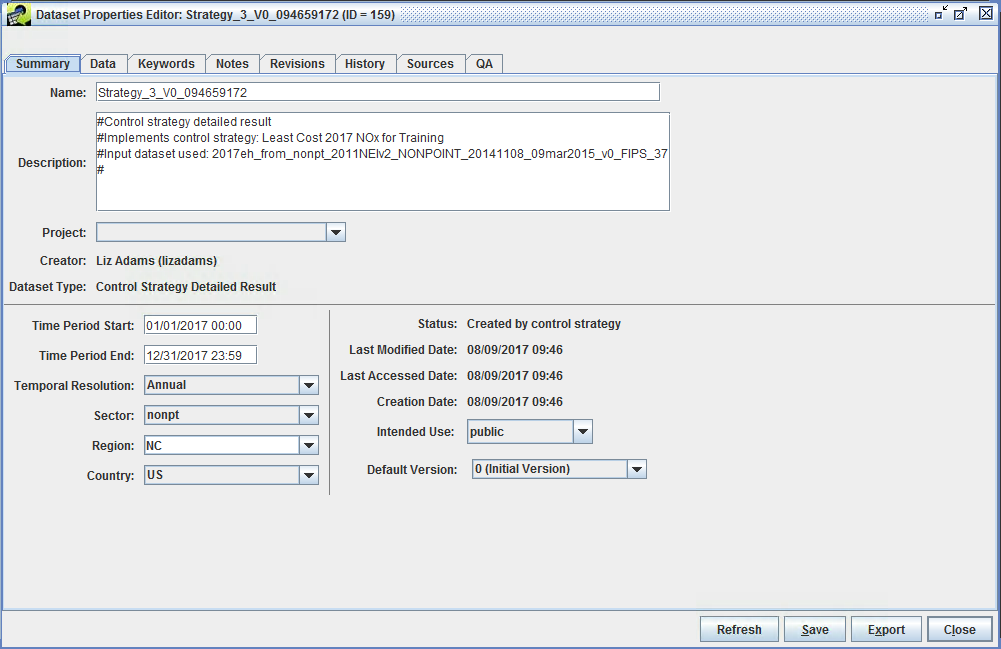Screen dimensions: 1001x649
Task: View the Revisions tab
Action: tap(297, 63)
